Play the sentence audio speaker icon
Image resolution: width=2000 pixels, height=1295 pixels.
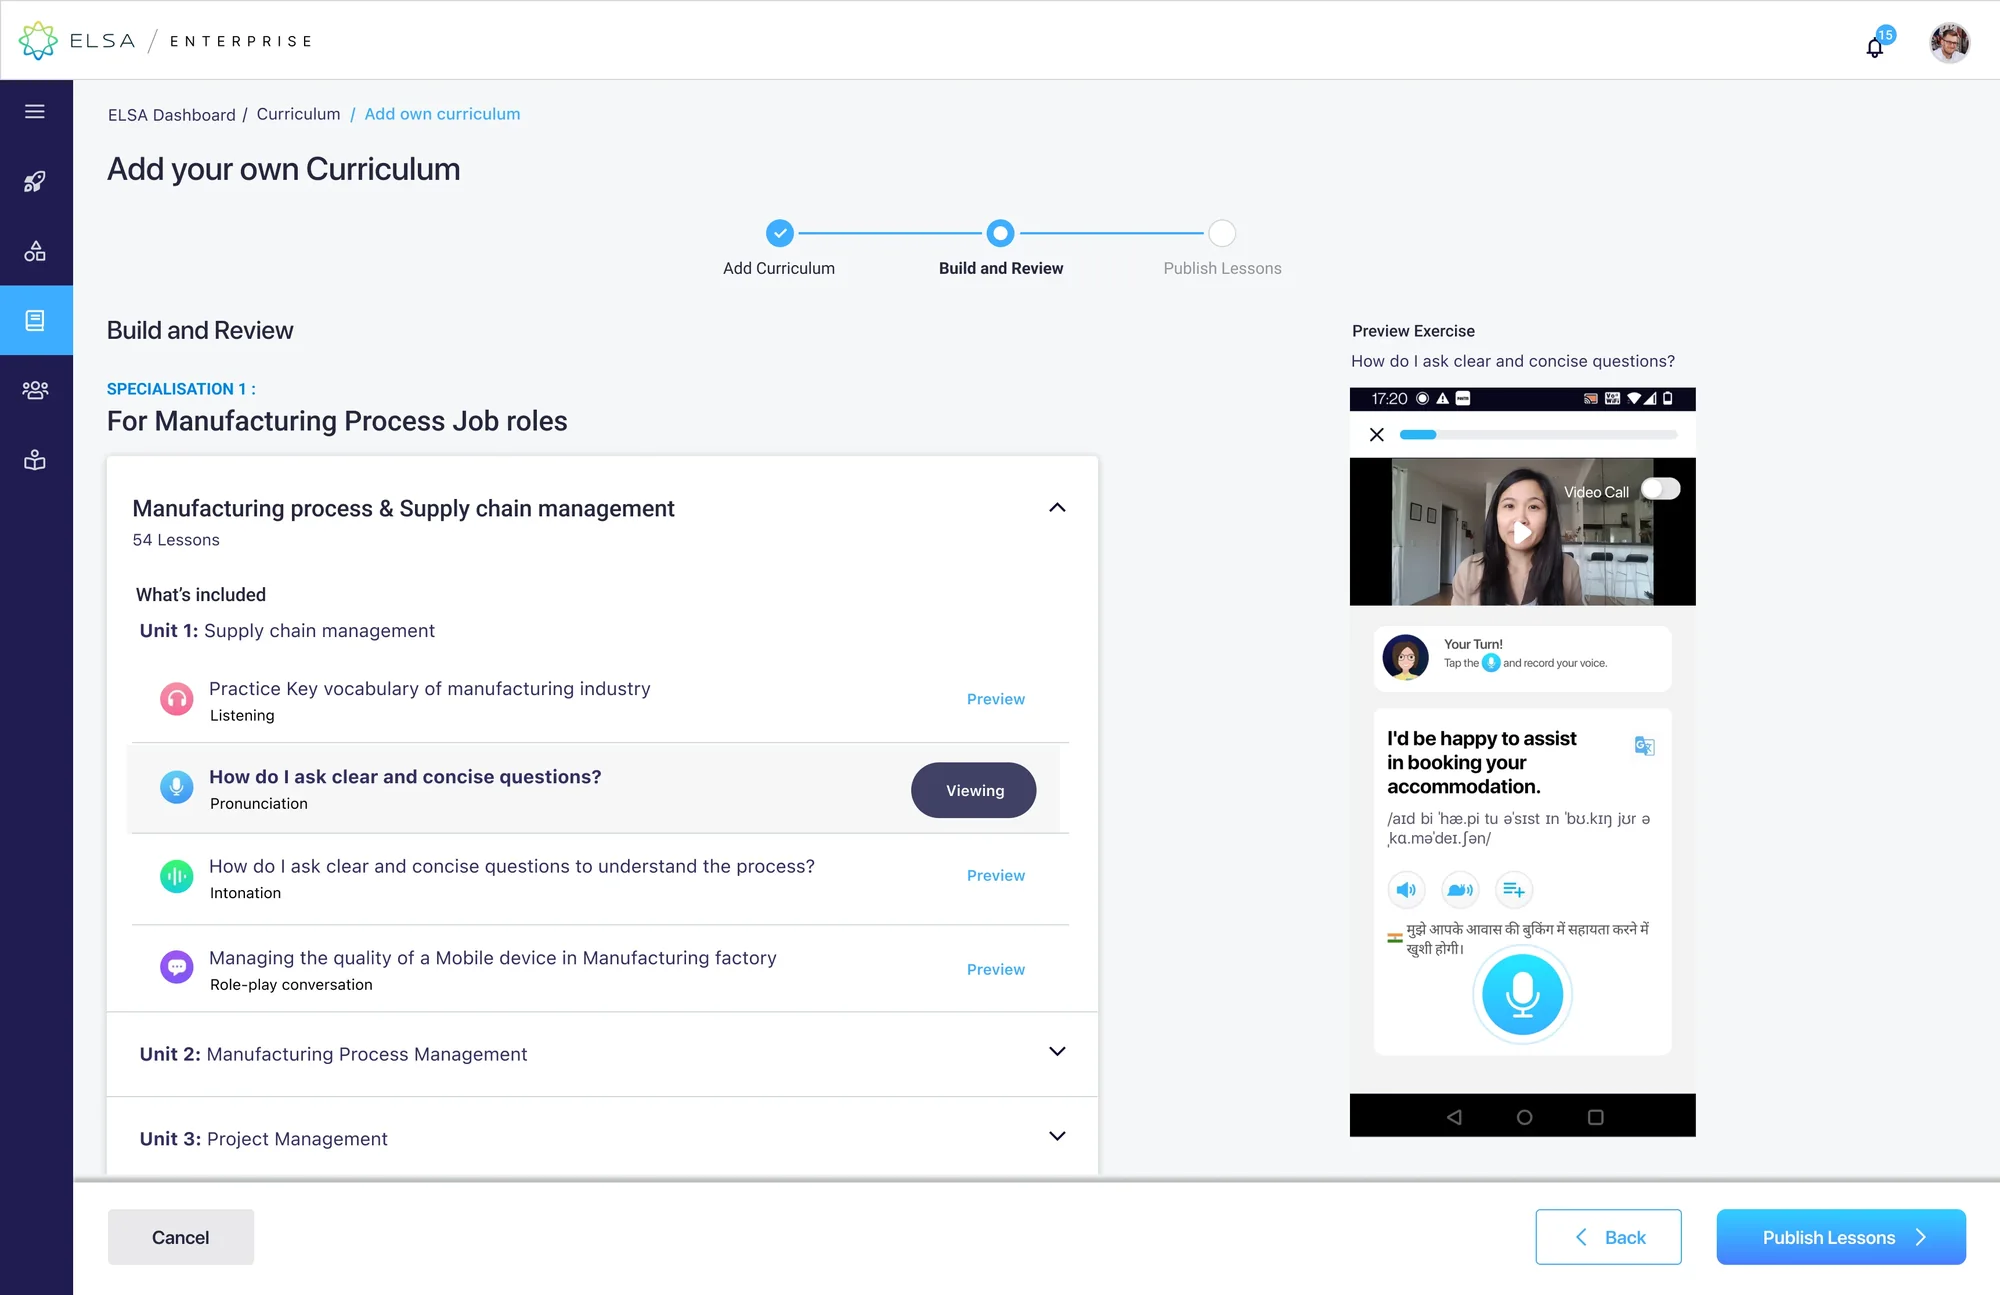coord(1406,890)
